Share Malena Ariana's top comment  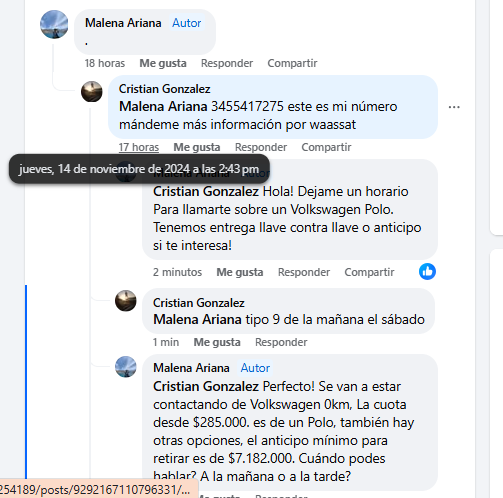tap(292, 63)
